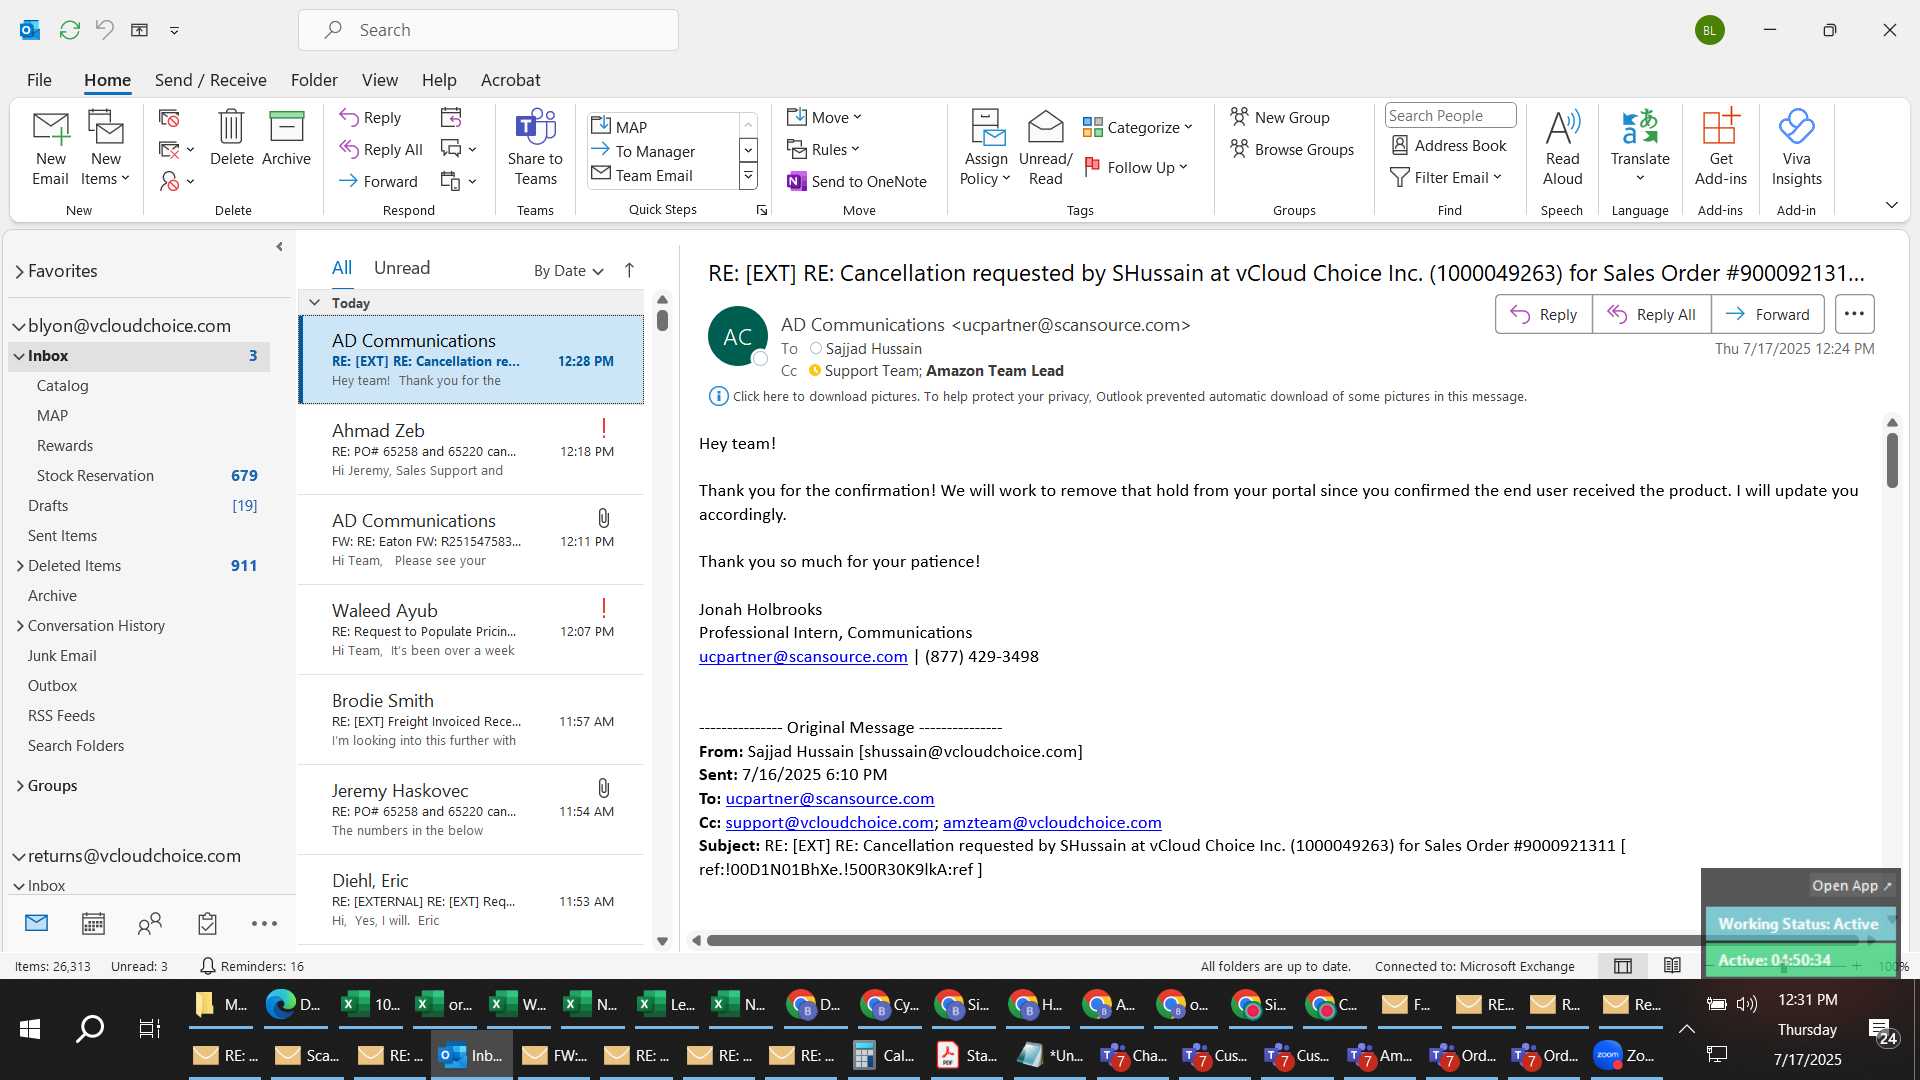Click Reply button in reading pane
Viewport: 1920px width, 1080px height.
pos(1543,314)
